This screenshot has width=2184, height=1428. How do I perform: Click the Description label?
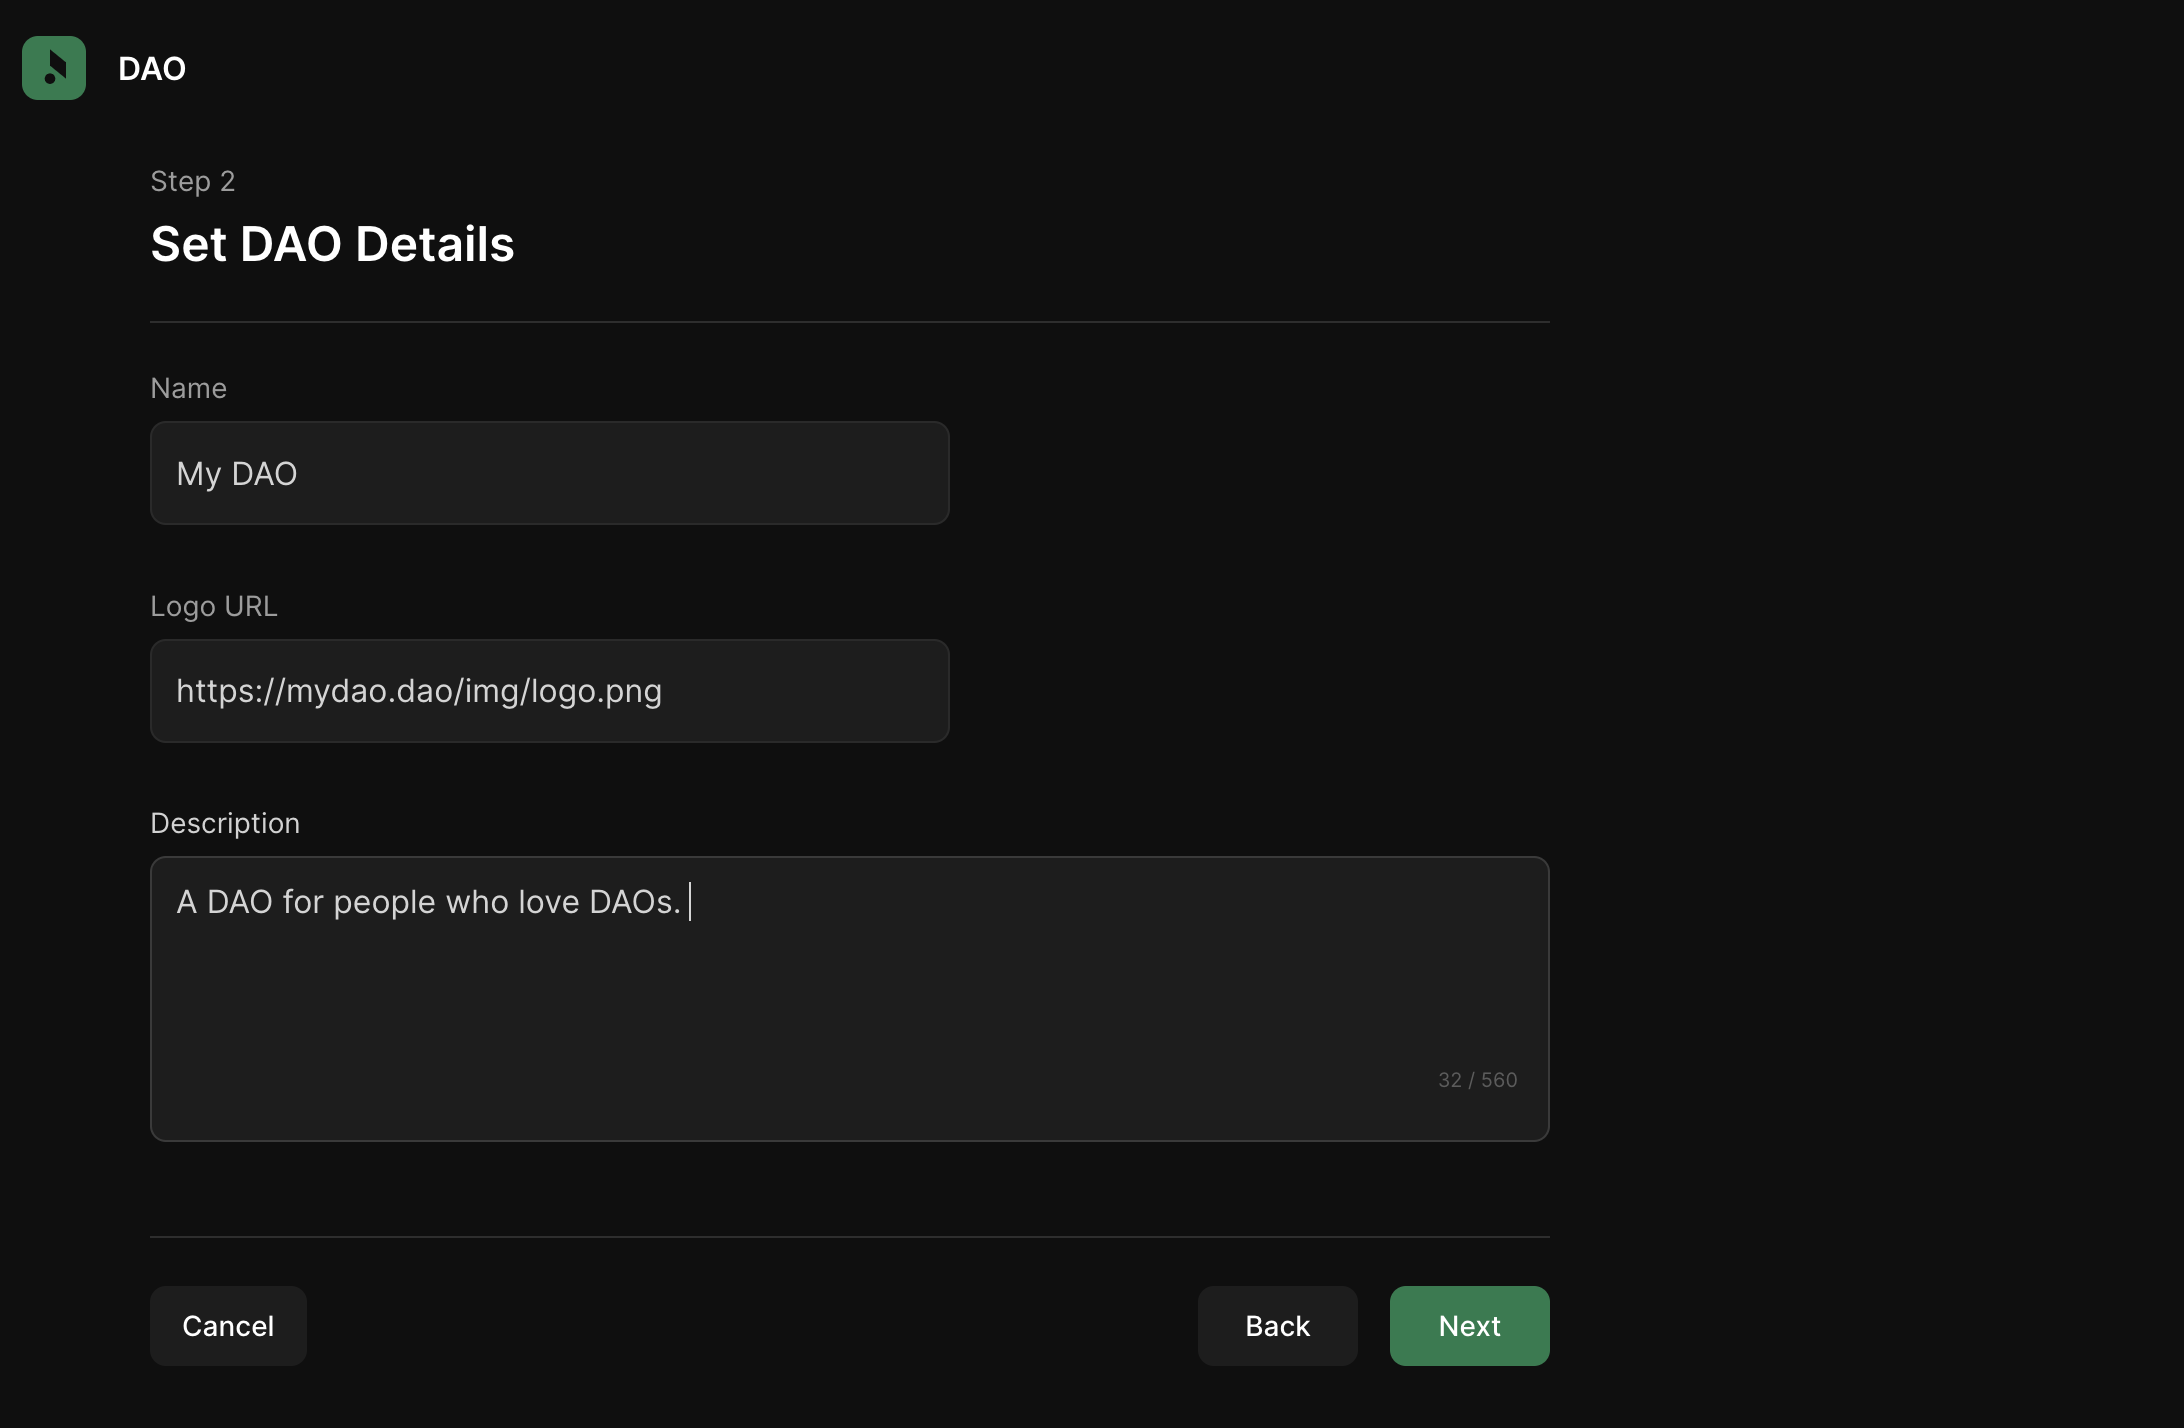pos(225,823)
